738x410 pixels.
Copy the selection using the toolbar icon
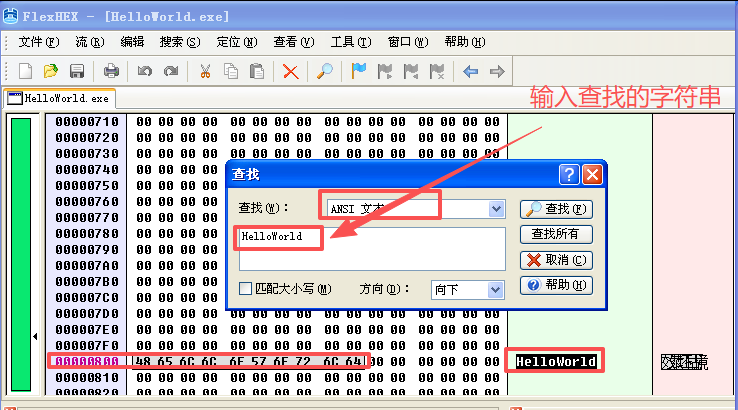pyautogui.click(x=231, y=72)
